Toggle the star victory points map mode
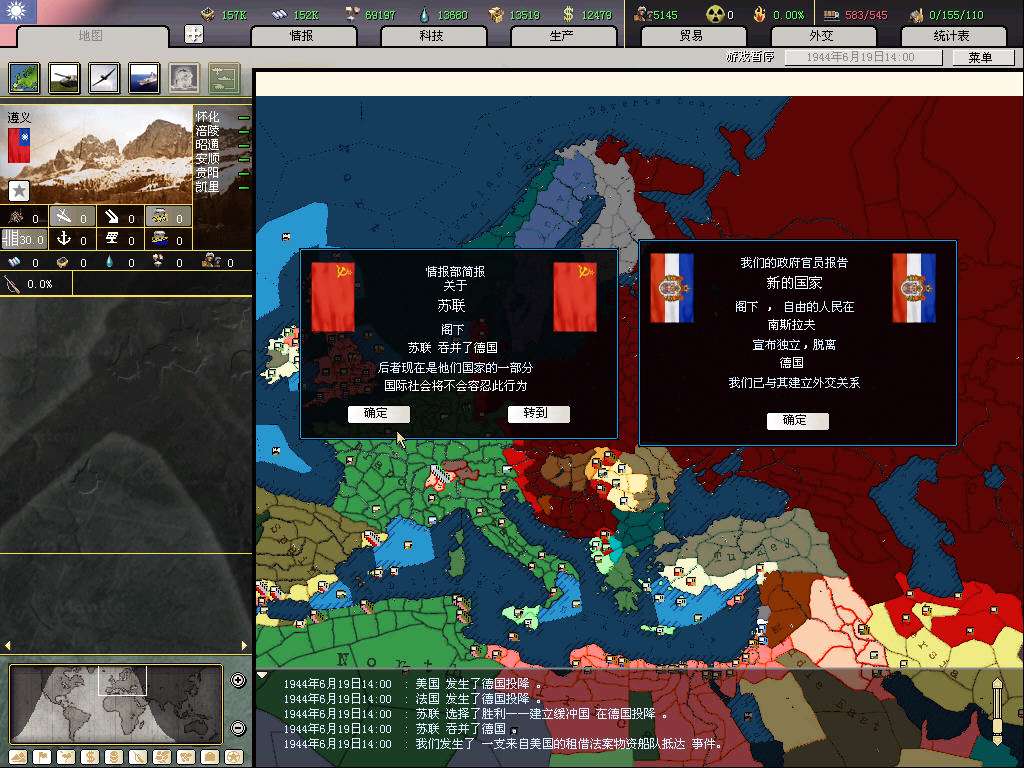 (233, 758)
